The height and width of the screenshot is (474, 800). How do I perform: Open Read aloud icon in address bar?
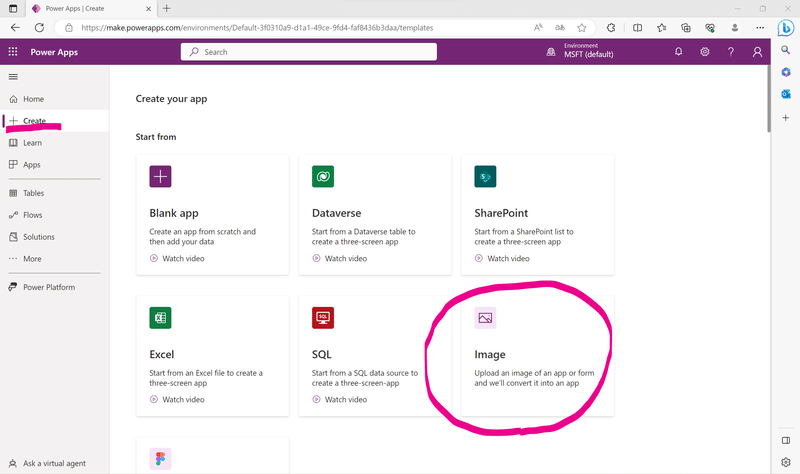pyautogui.click(x=538, y=28)
